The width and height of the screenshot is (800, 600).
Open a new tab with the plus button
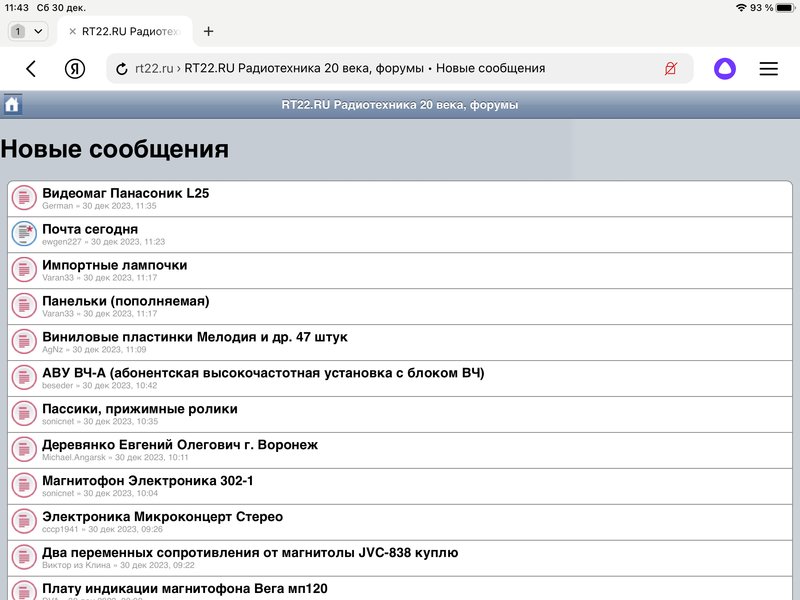click(209, 30)
